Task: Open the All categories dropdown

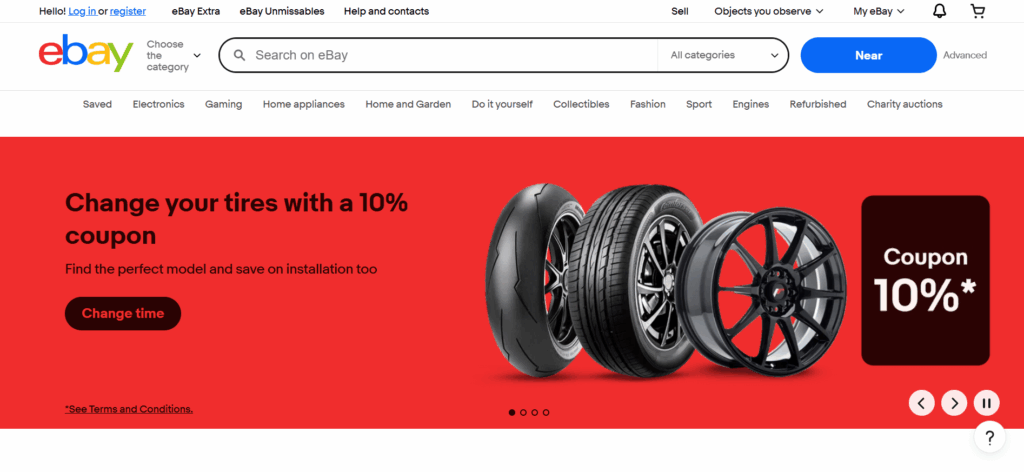Action: [x=724, y=55]
